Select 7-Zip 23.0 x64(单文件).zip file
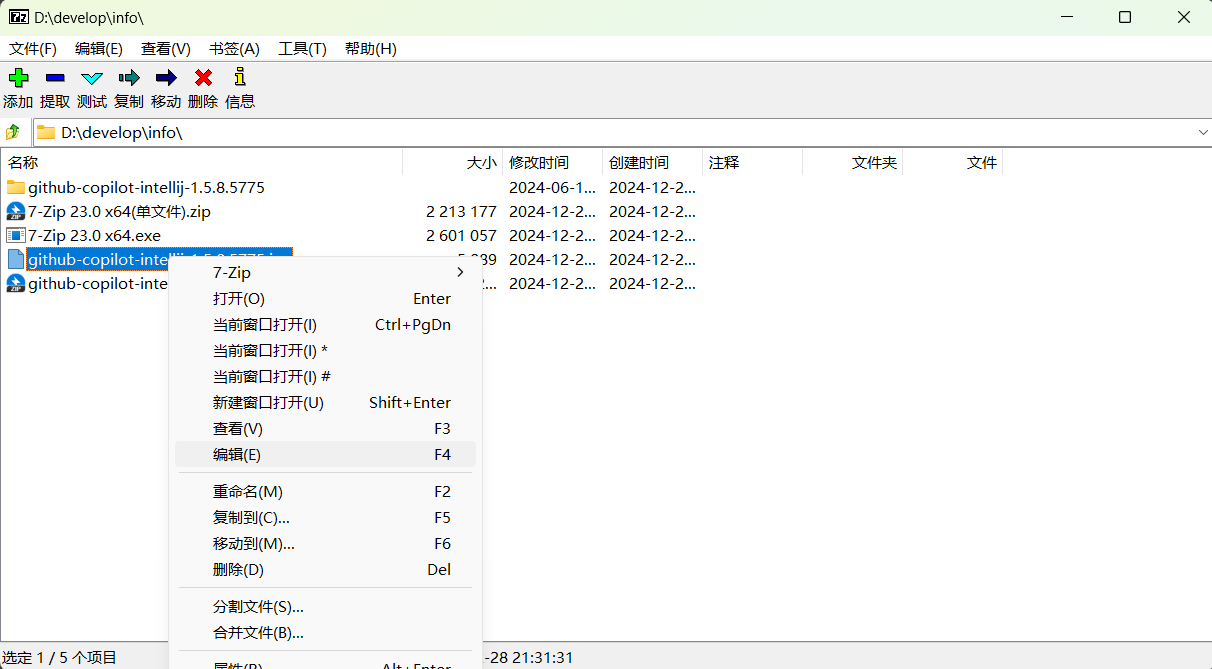This screenshot has width=1212, height=669. 119,211
